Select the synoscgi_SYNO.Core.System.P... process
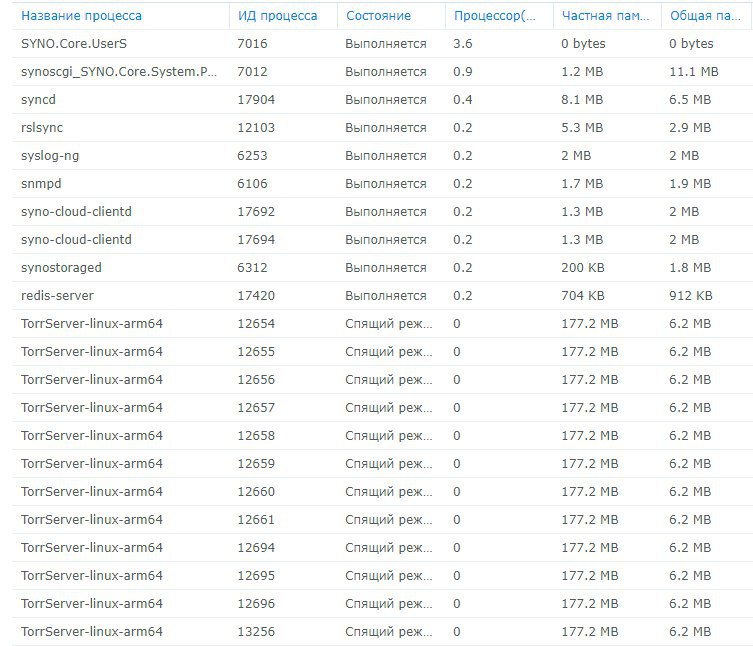This screenshot has width=753, height=646. pyautogui.click(x=119, y=72)
